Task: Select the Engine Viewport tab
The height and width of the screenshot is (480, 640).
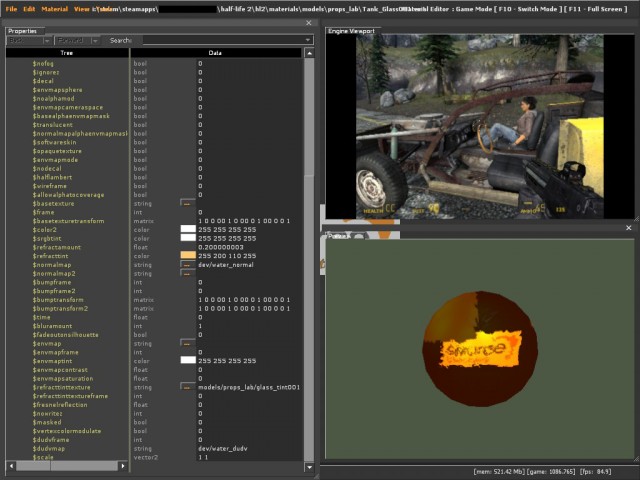Action: (x=351, y=31)
